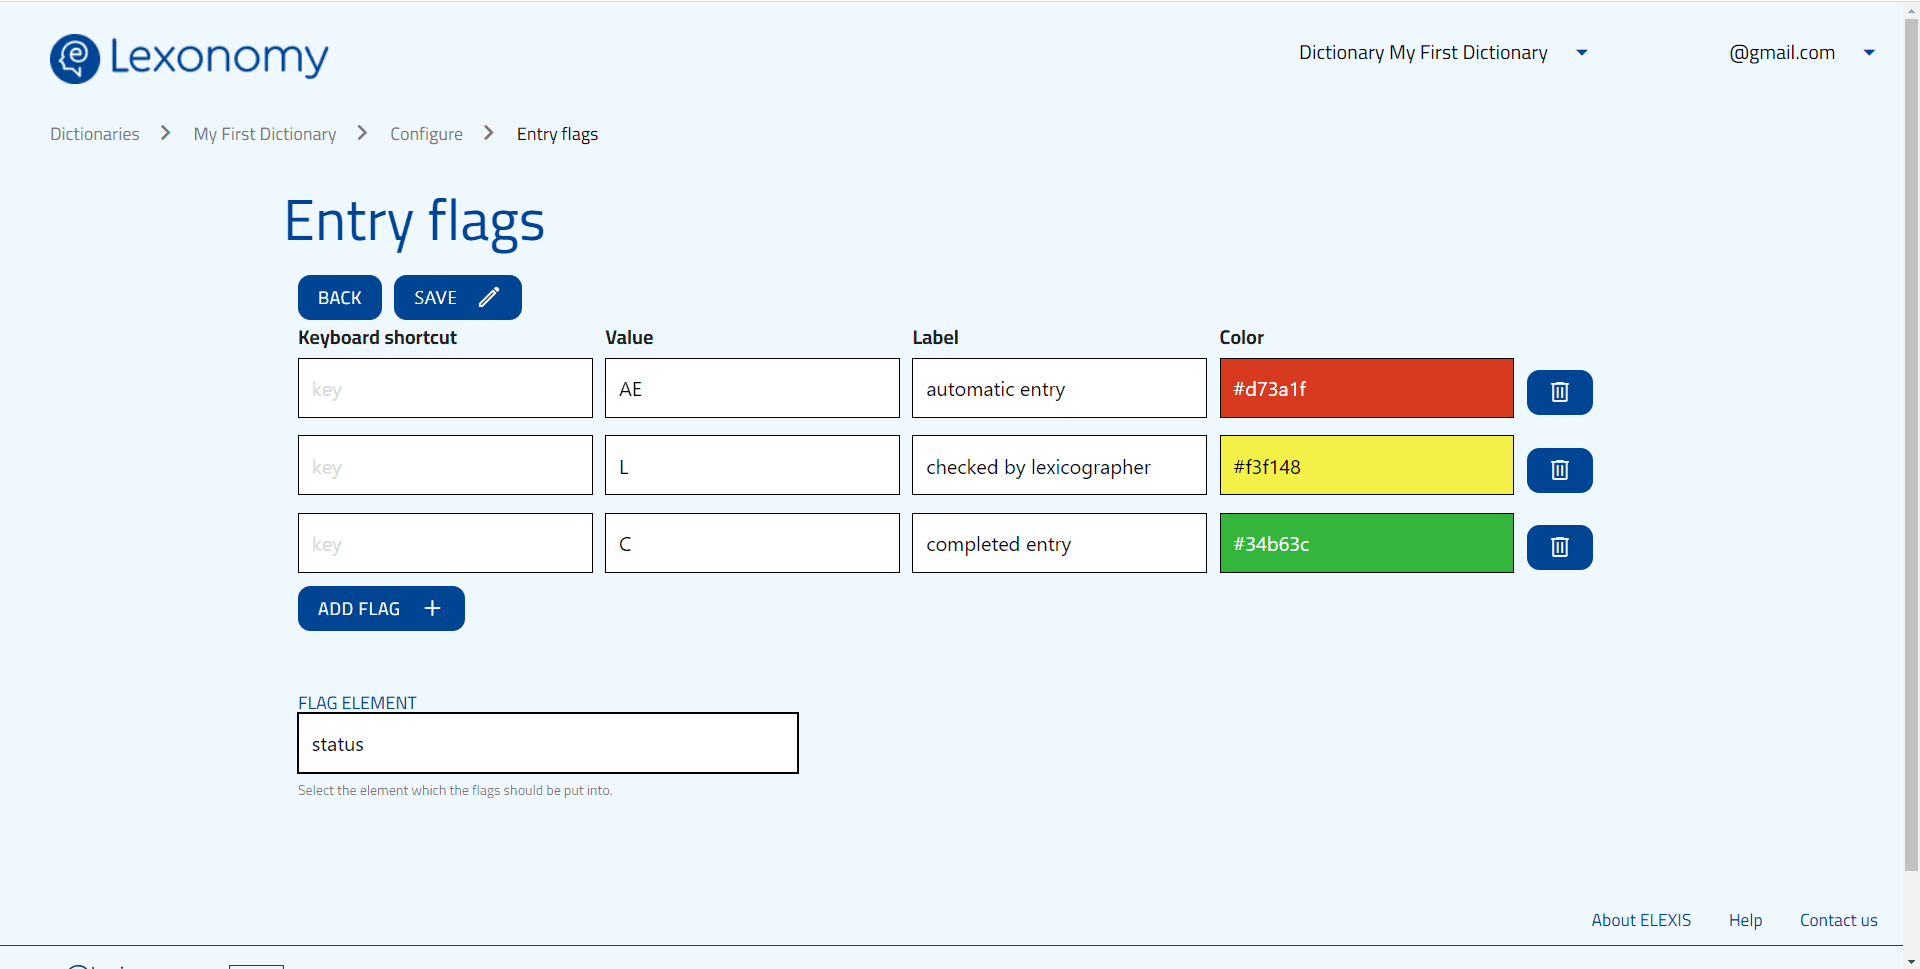The width and height of the screenshot is (1920, 969).
Task: Click the Save button with pencil icon
Action: [457, 298]
